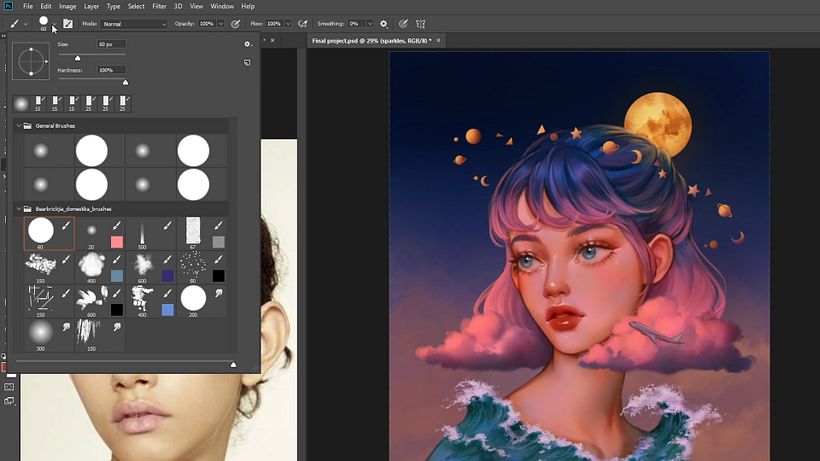Open the Select menu
Viewport: 820px width, 461px height.
[136, 6]
